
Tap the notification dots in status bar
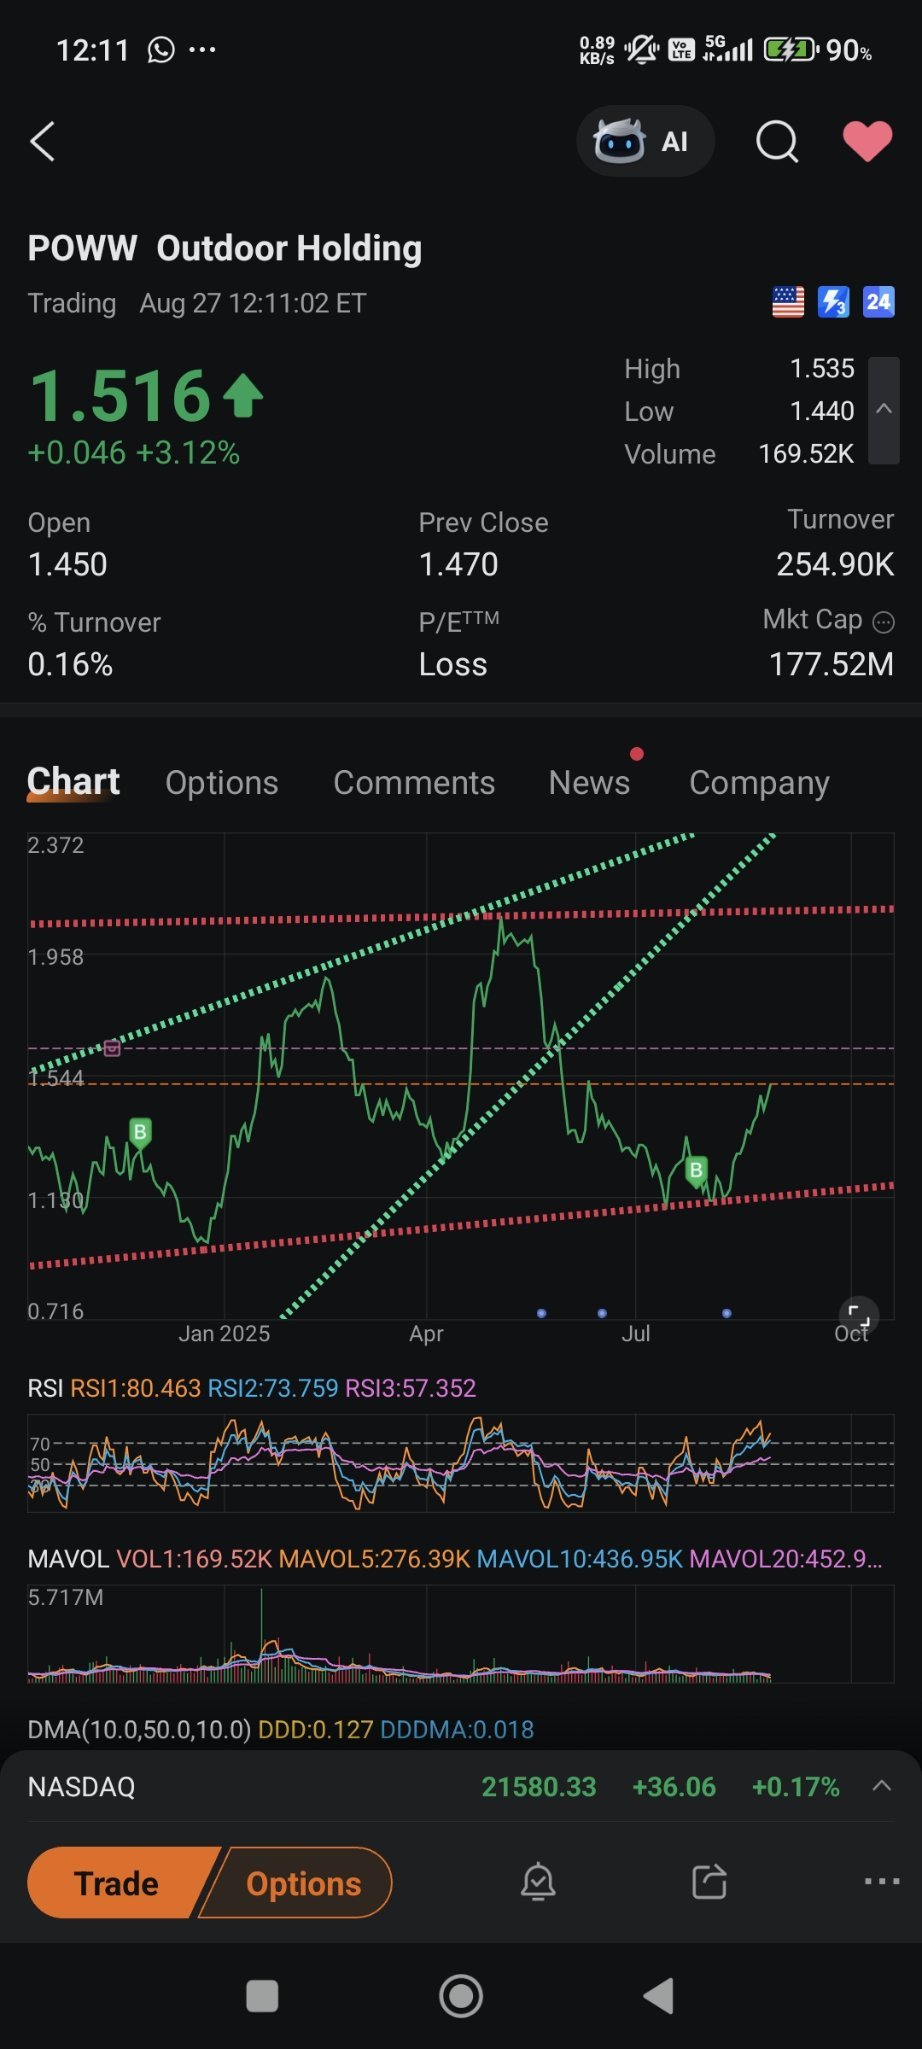(x=202, y=50)
